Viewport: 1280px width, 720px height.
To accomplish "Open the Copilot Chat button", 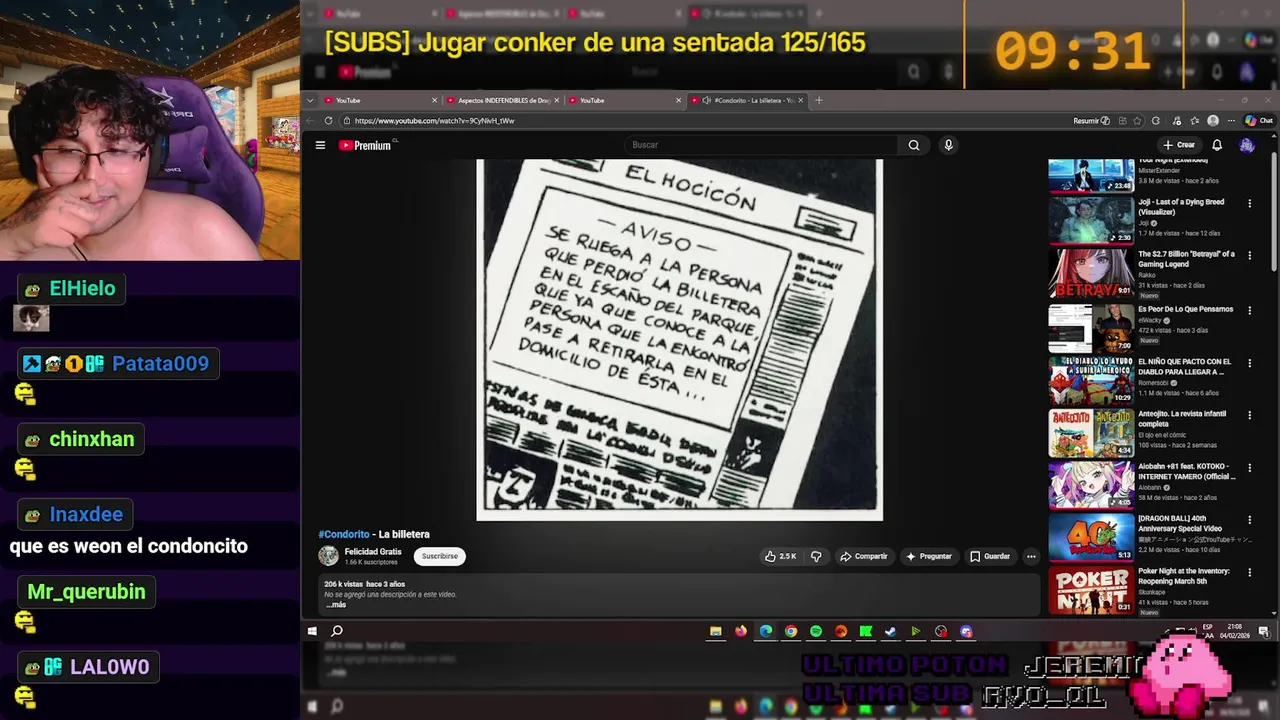I will point(1259,121).
